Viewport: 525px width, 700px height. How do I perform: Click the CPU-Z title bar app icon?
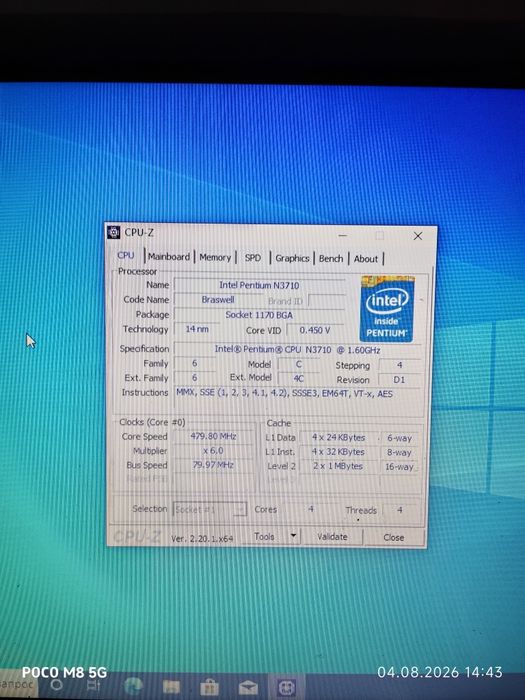pyautogui.click(x=114, y=233)
